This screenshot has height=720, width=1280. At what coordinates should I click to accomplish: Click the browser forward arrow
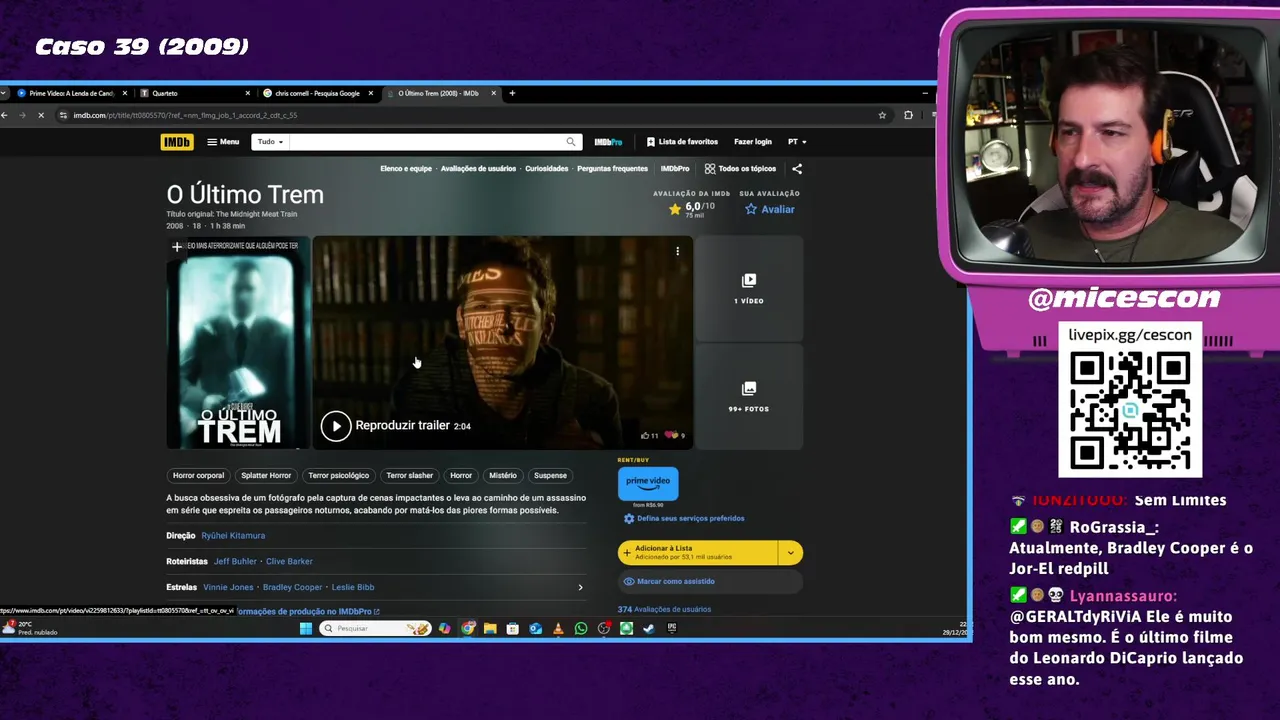(22, 115)
